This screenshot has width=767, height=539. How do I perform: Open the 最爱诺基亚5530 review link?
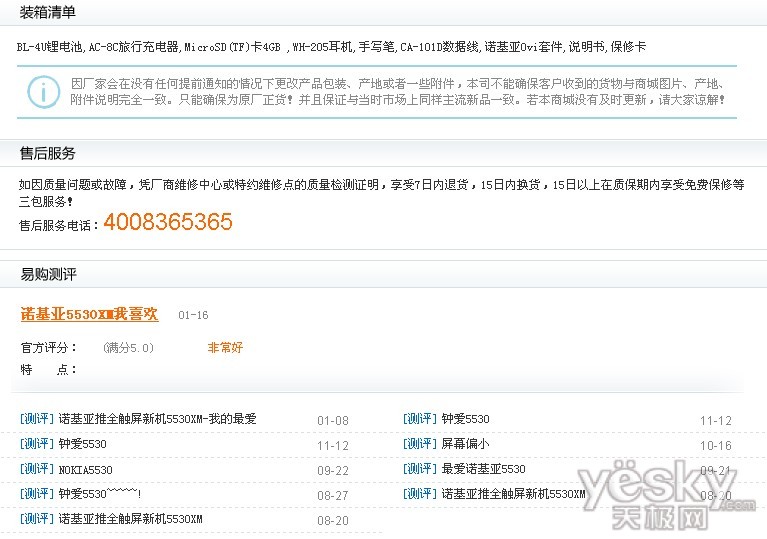click(x=483, y=469)
